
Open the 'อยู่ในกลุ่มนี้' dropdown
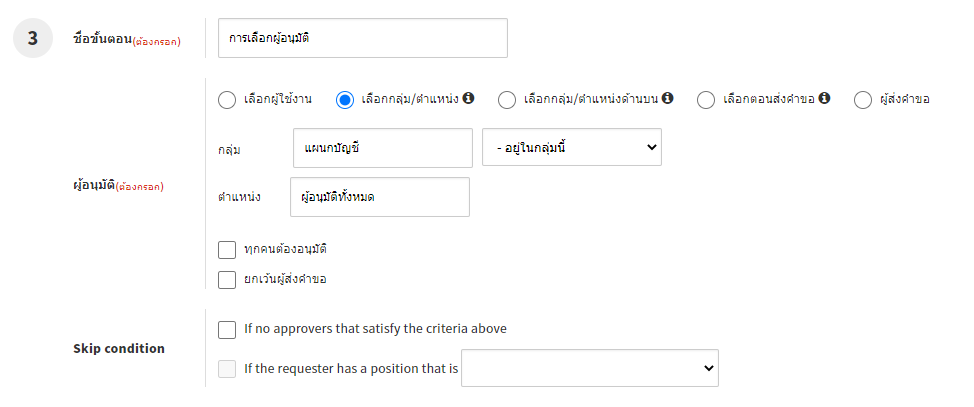click(571, 147)
